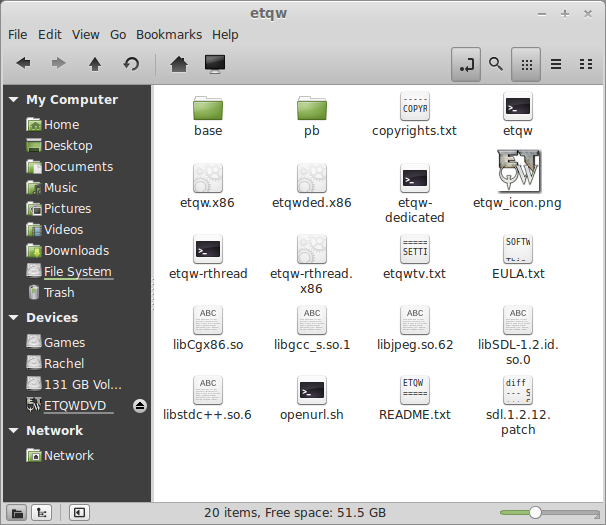The height and width of the screenshot is (525, 606).
Task: Reload the current folder
Action: tap(131, 63)
